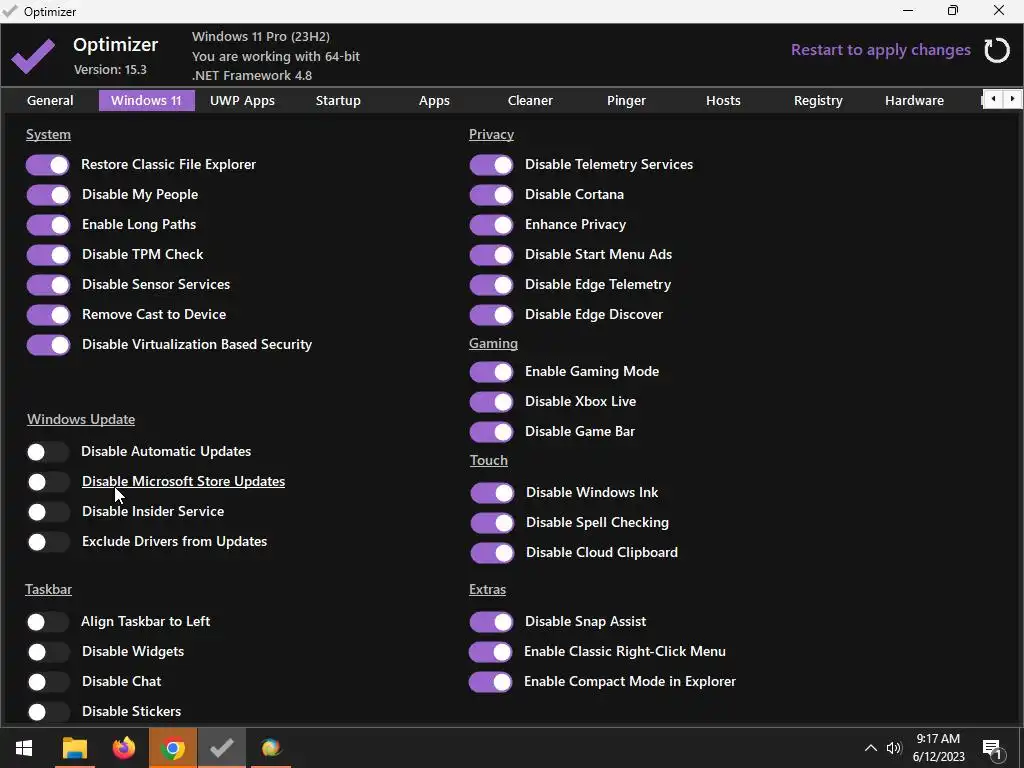Turn on Disable Insider Service
Viewport: 1024px width, 768px height.
pos(48,512)
